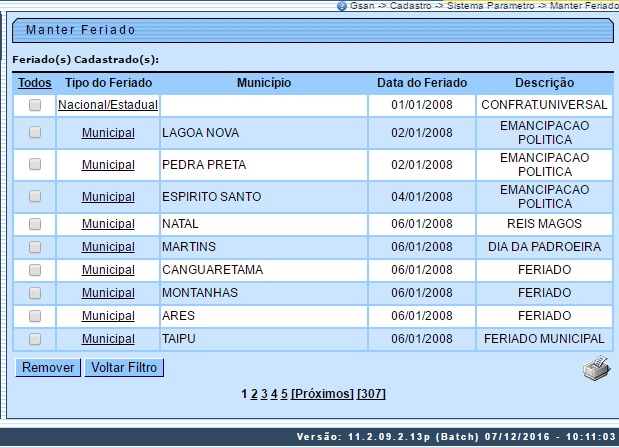Tick the LAGOA NOVA row checkbox
Viewport: 619px width, 448px height.
[35, 132]
